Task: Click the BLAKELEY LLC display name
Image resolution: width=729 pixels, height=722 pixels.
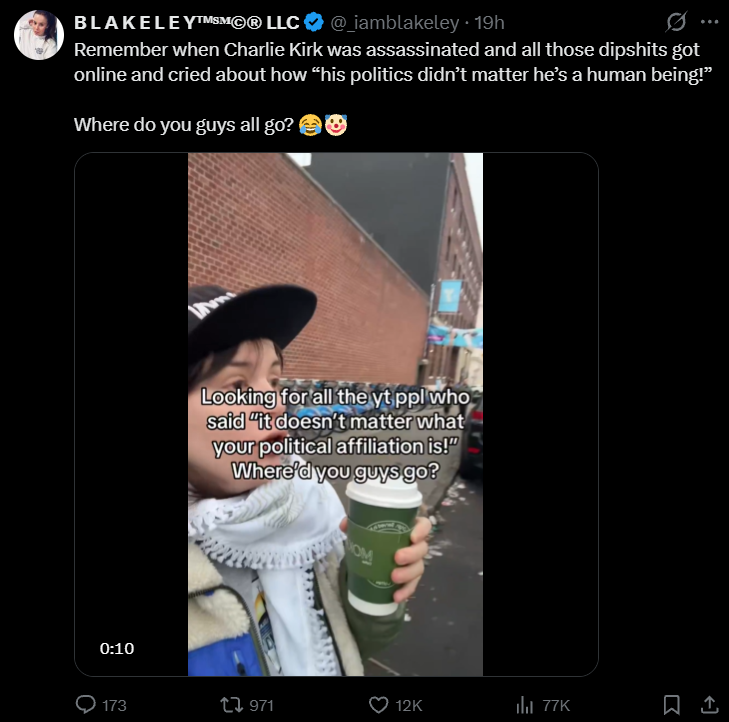Action: (186, 22)
